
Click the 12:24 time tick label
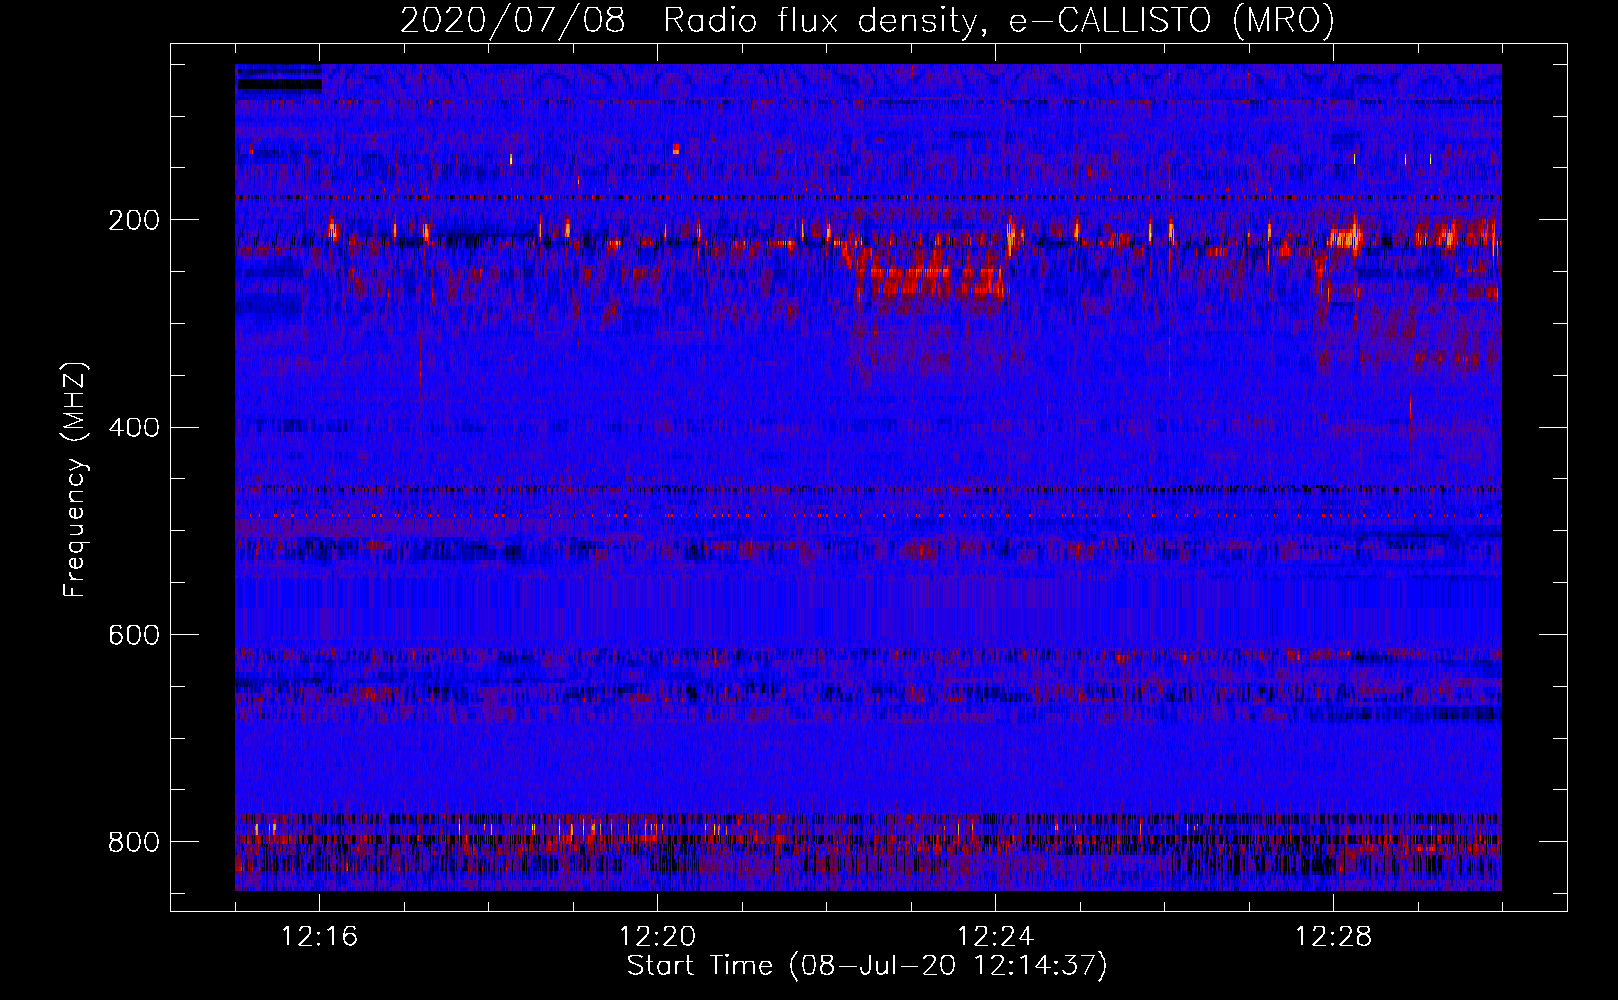[996, 937]
